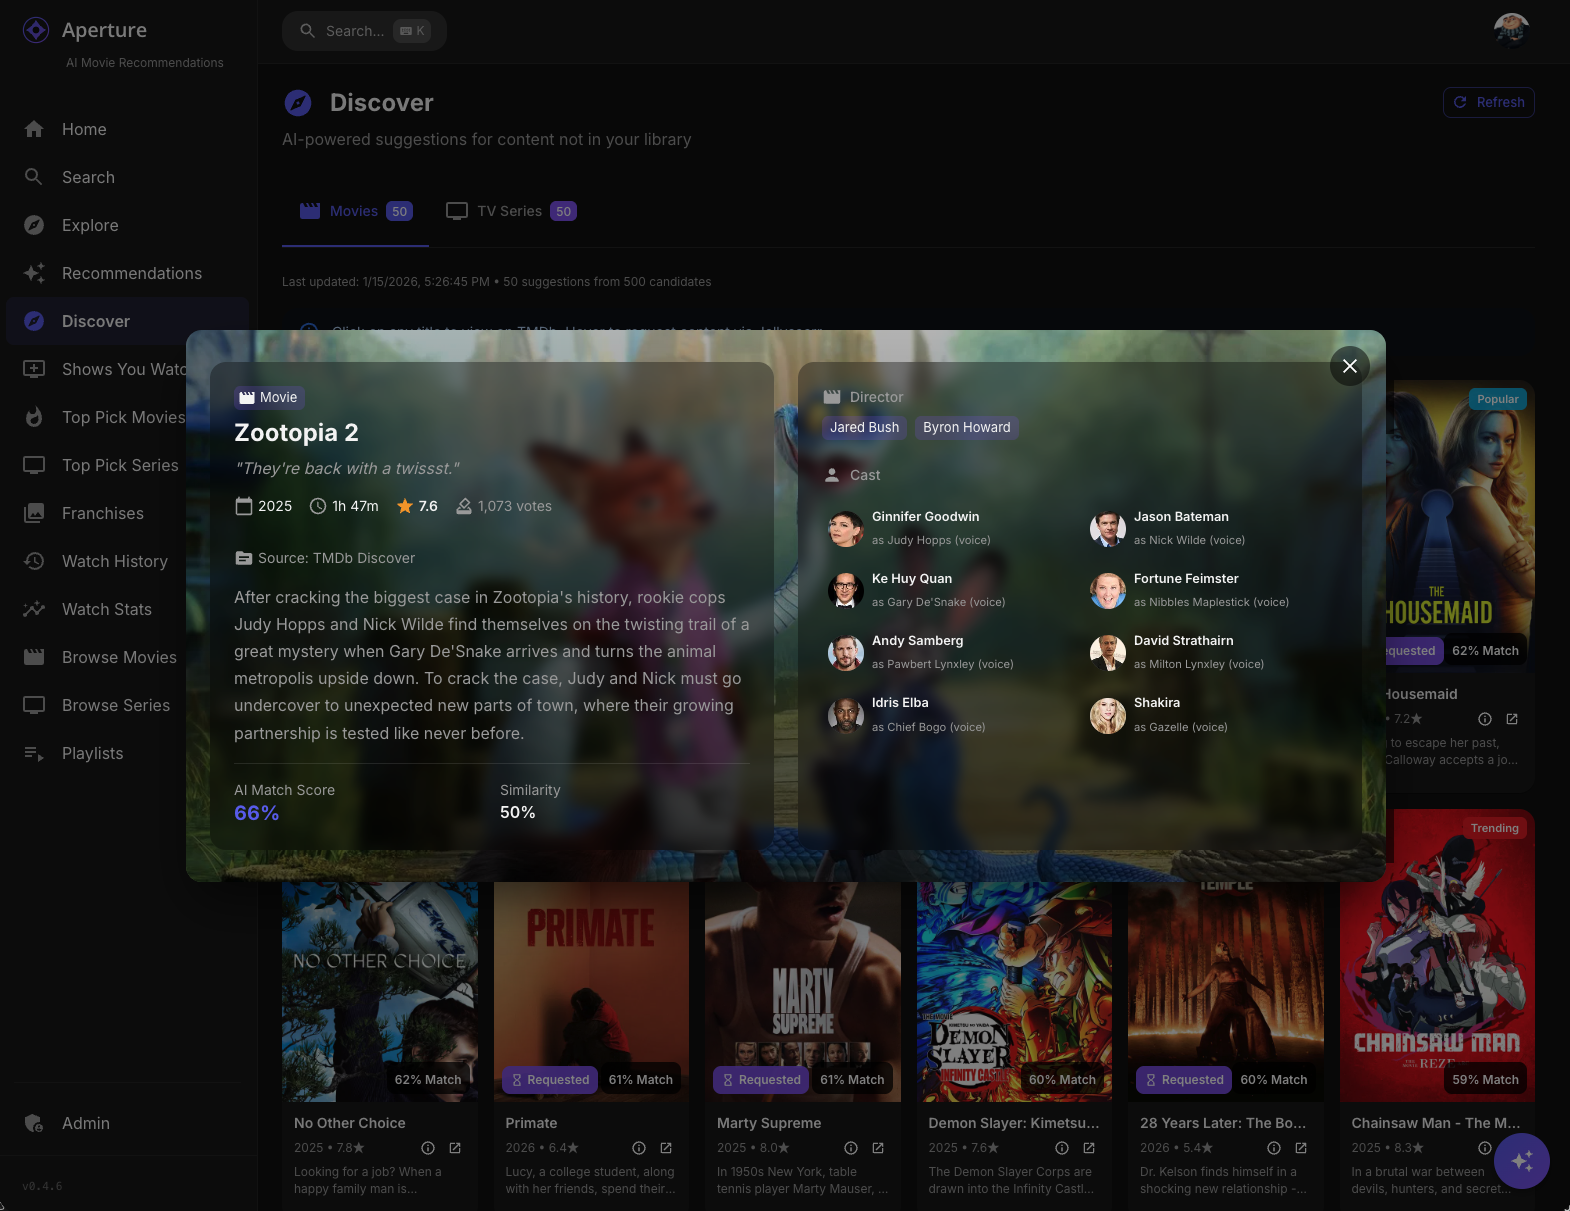Open Franchises in the sidebar

[x=103, y=513]
